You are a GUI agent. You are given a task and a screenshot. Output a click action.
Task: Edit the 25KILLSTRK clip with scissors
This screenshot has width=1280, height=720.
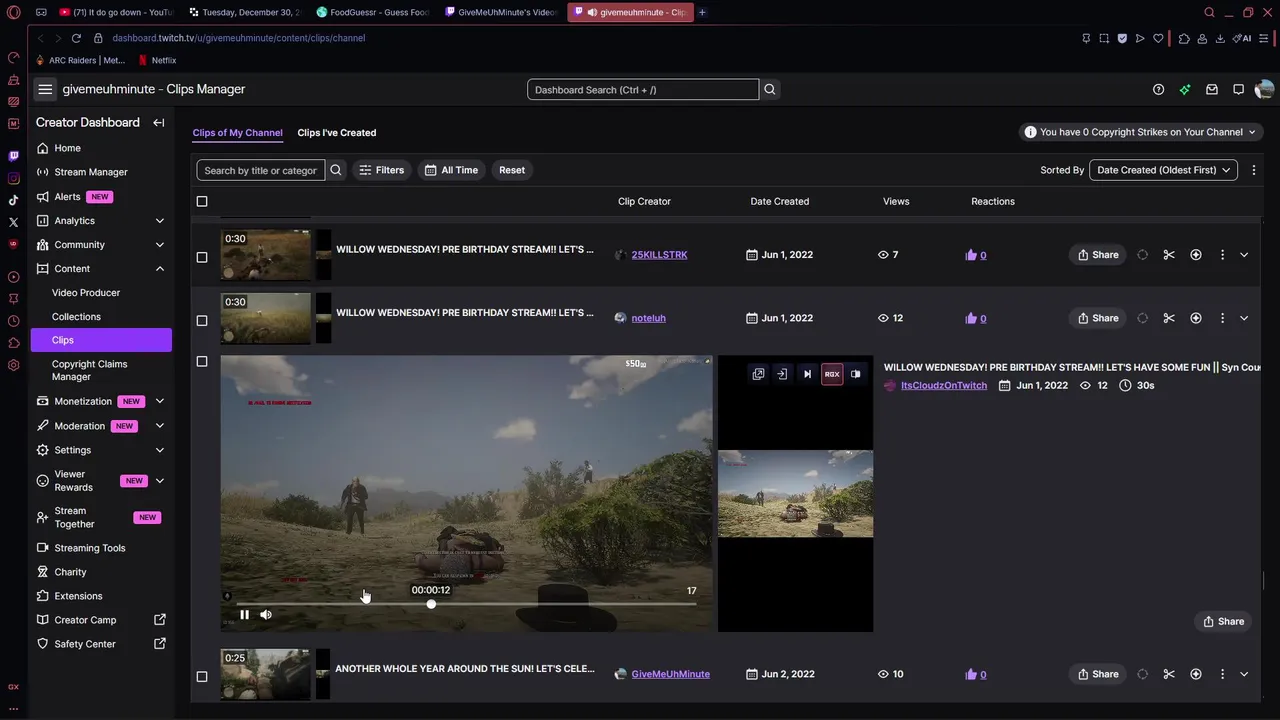tap(1169, 255)
